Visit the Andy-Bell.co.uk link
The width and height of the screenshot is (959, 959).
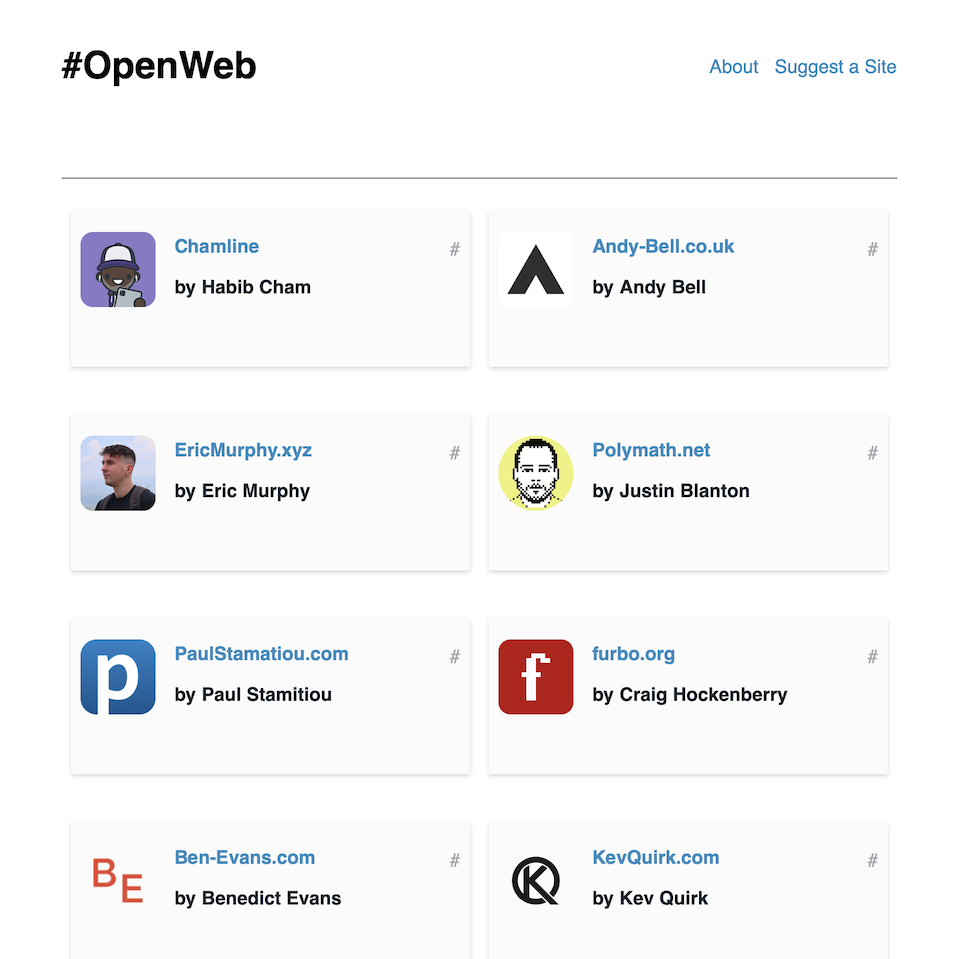pos(663,246)
